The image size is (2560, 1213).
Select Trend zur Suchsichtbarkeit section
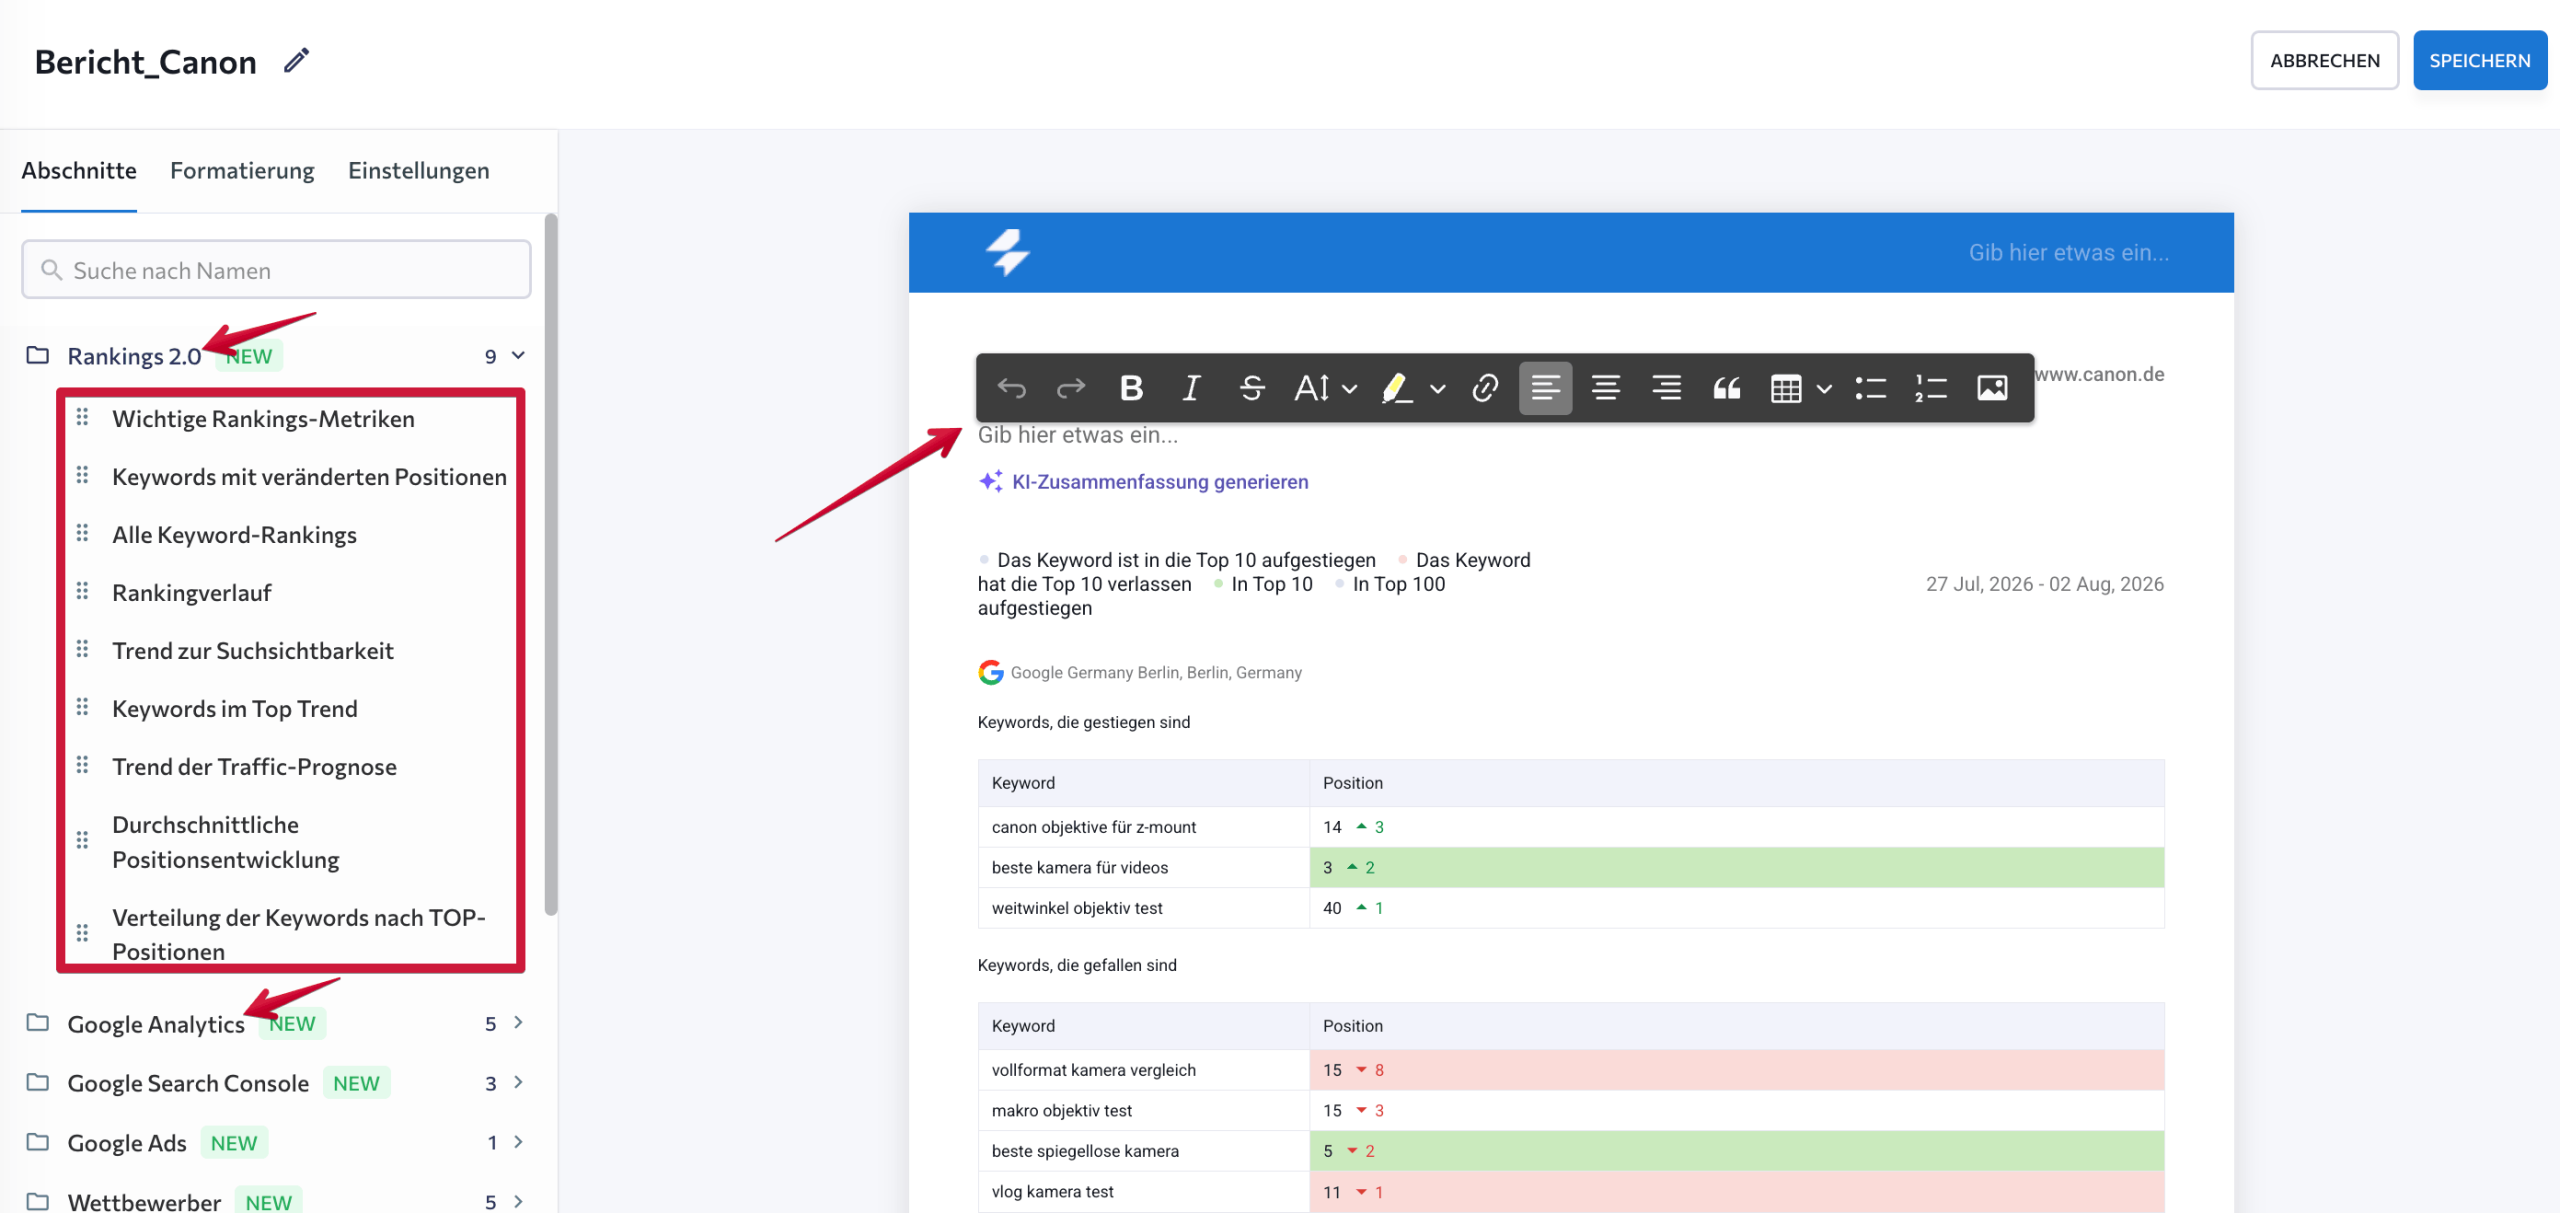pyautogui.click(x=253, y=650)
